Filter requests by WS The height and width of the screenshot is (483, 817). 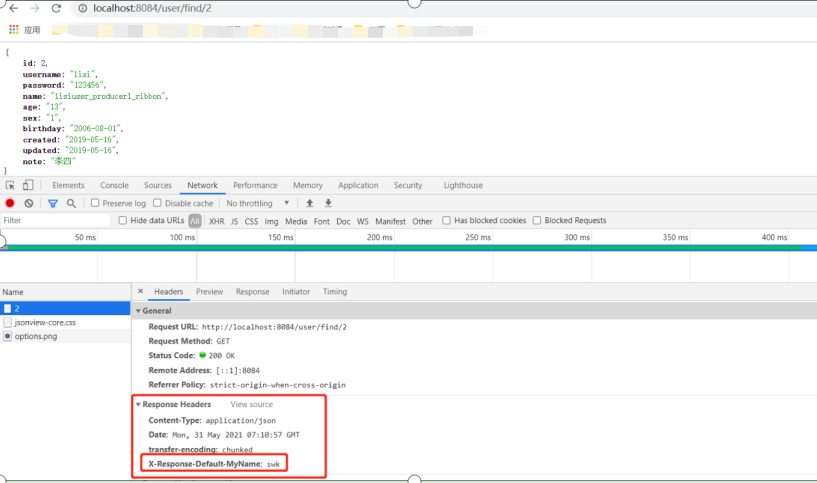363,221
